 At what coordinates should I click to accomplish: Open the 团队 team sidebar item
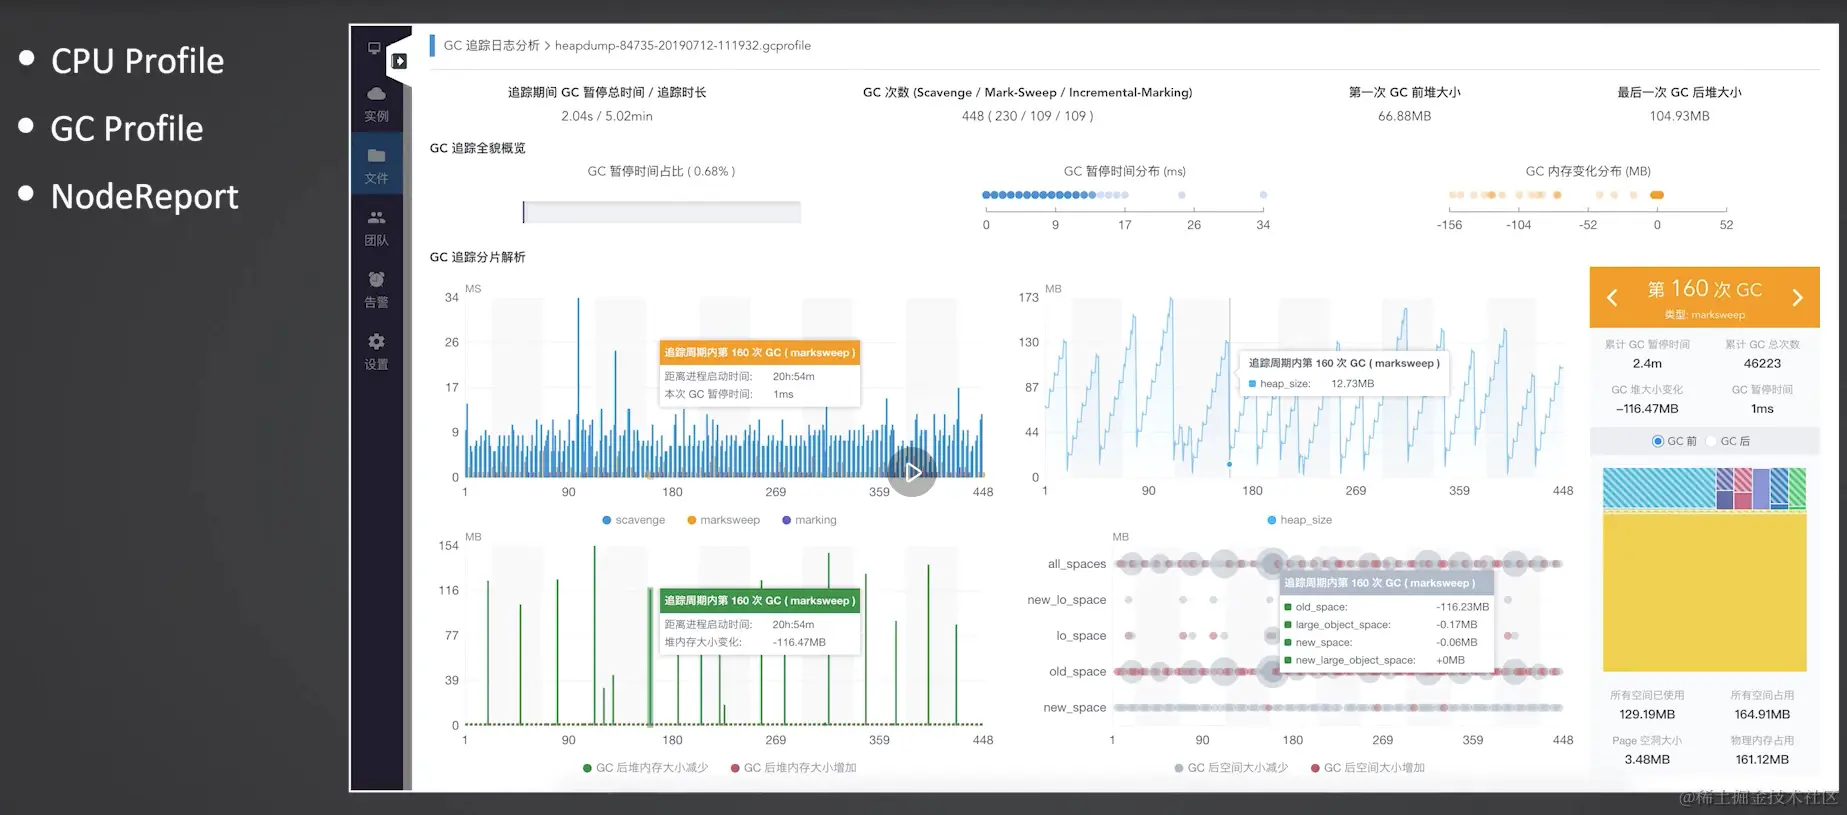coord(376,228)
